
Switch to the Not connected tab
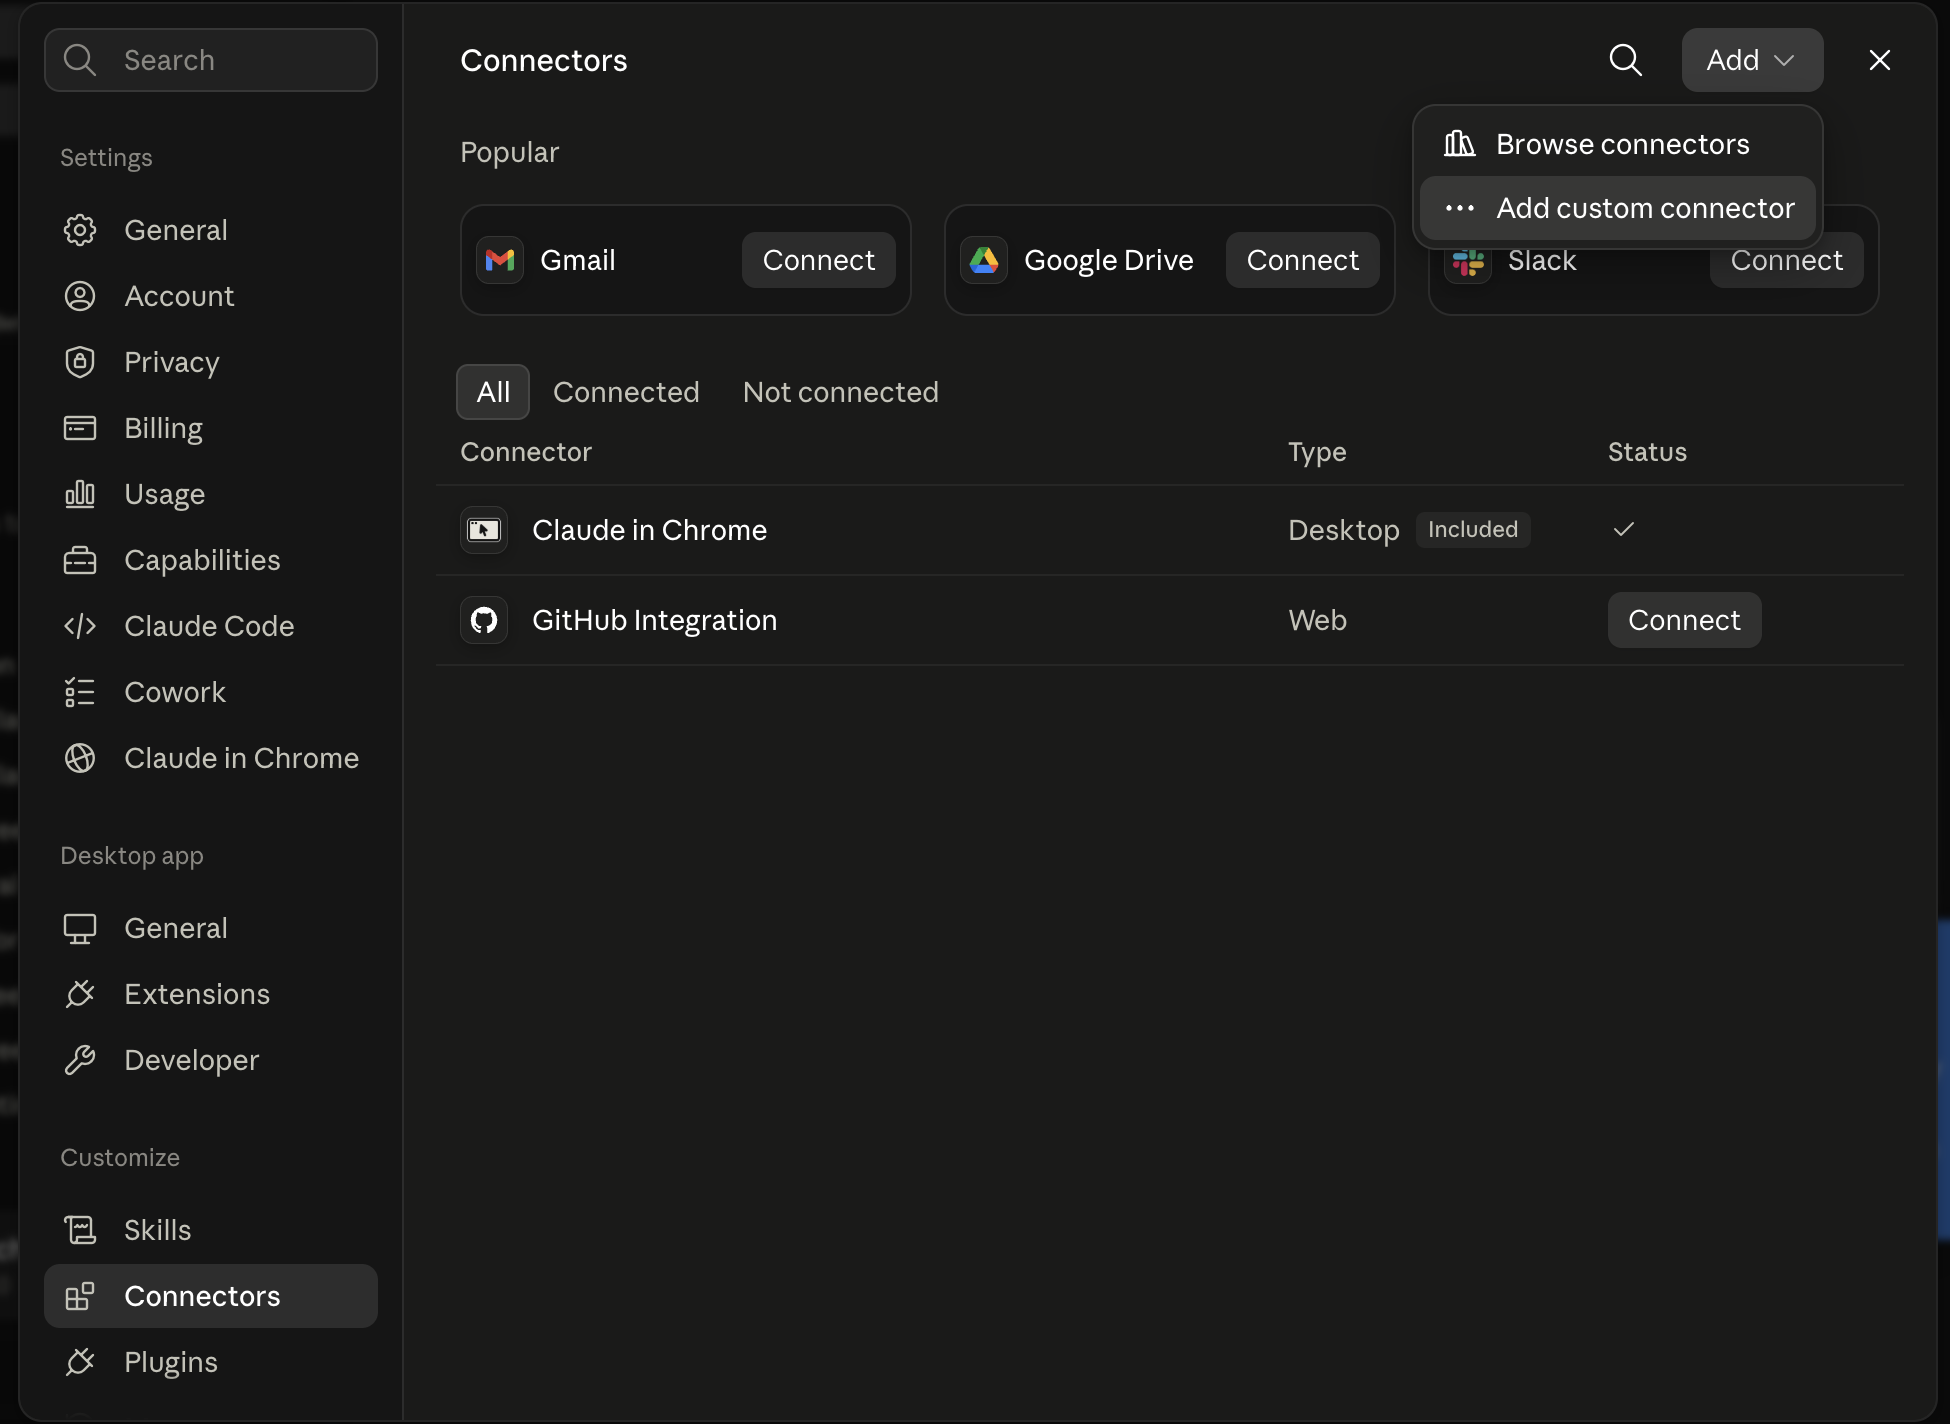(840, 392)
